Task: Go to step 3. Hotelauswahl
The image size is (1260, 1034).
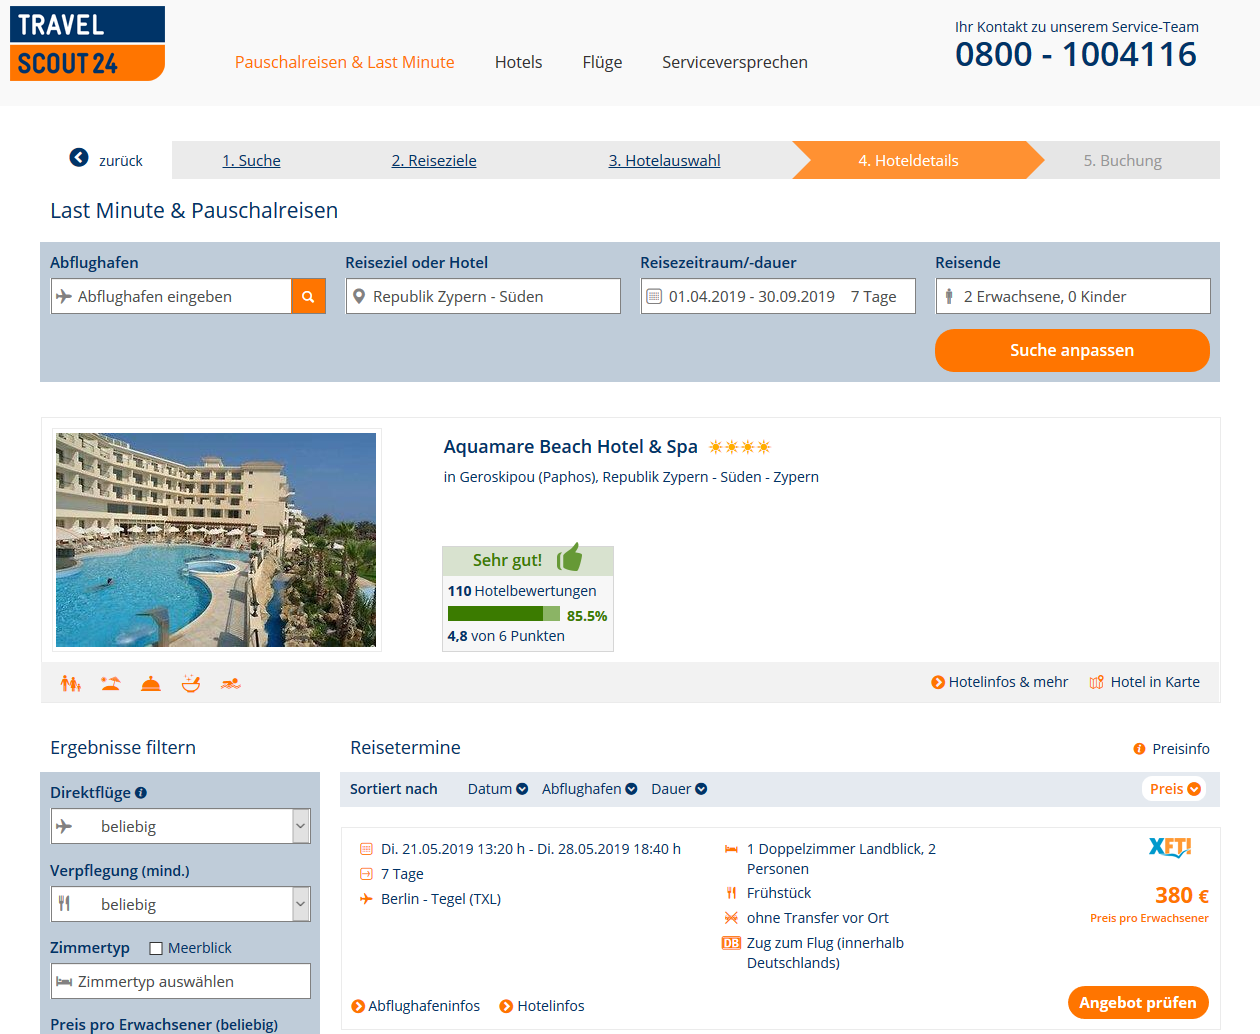Action: [664, 160]
